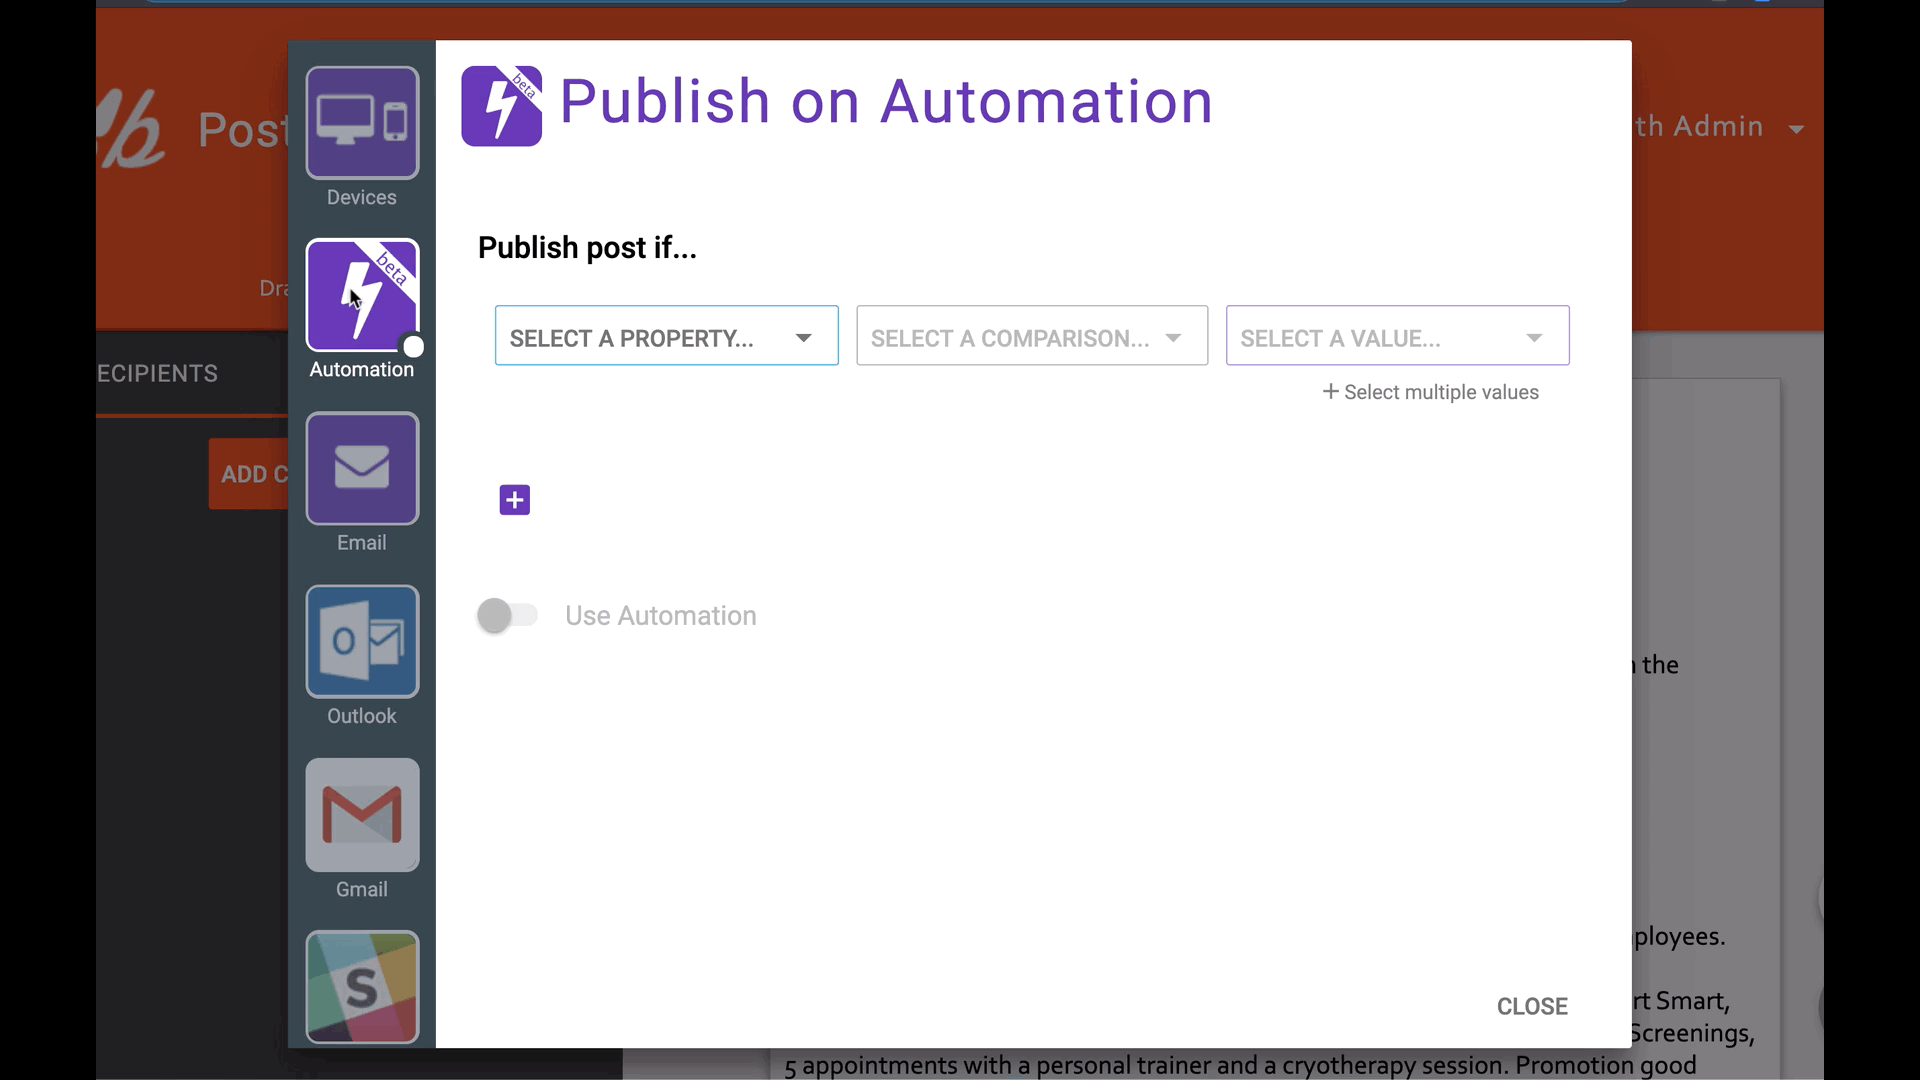Click SELECT A PROPERTY input field
Screen dimensions: 1920x1080
(666, 338)
